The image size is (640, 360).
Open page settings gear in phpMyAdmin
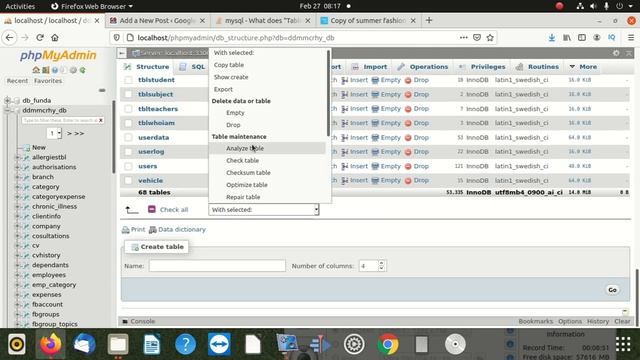pos(616,53)
